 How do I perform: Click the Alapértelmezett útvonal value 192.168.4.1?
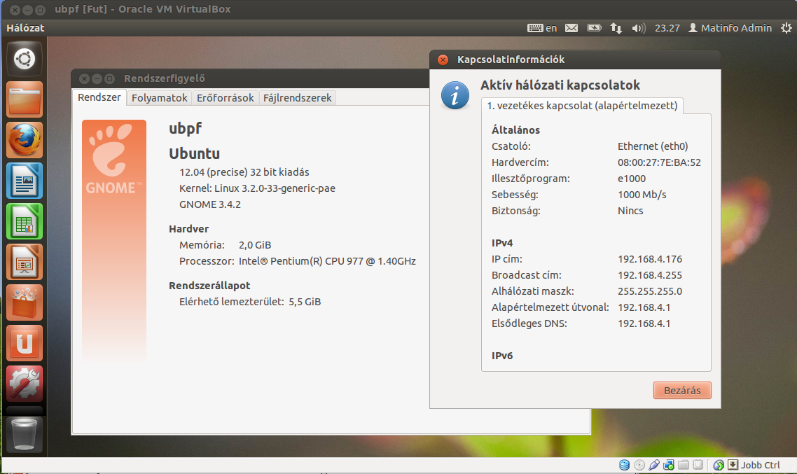pyautogui.click(x=644, y=308)
